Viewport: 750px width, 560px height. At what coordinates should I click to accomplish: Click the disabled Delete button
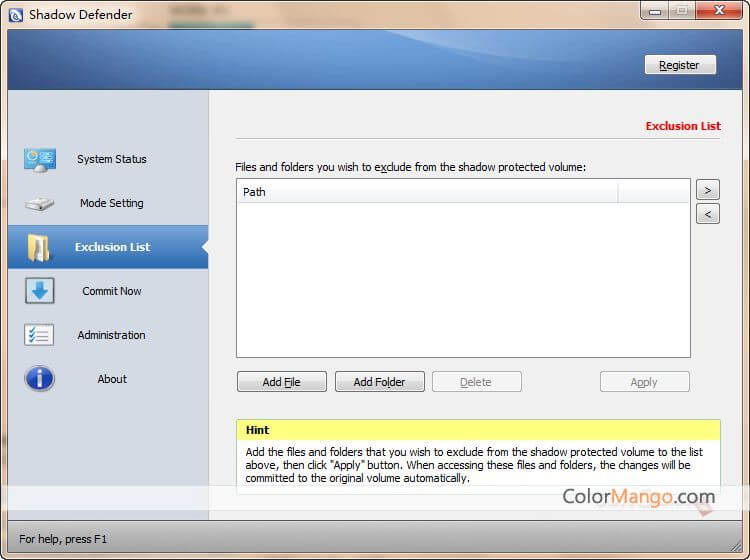[x=476, y=382]
